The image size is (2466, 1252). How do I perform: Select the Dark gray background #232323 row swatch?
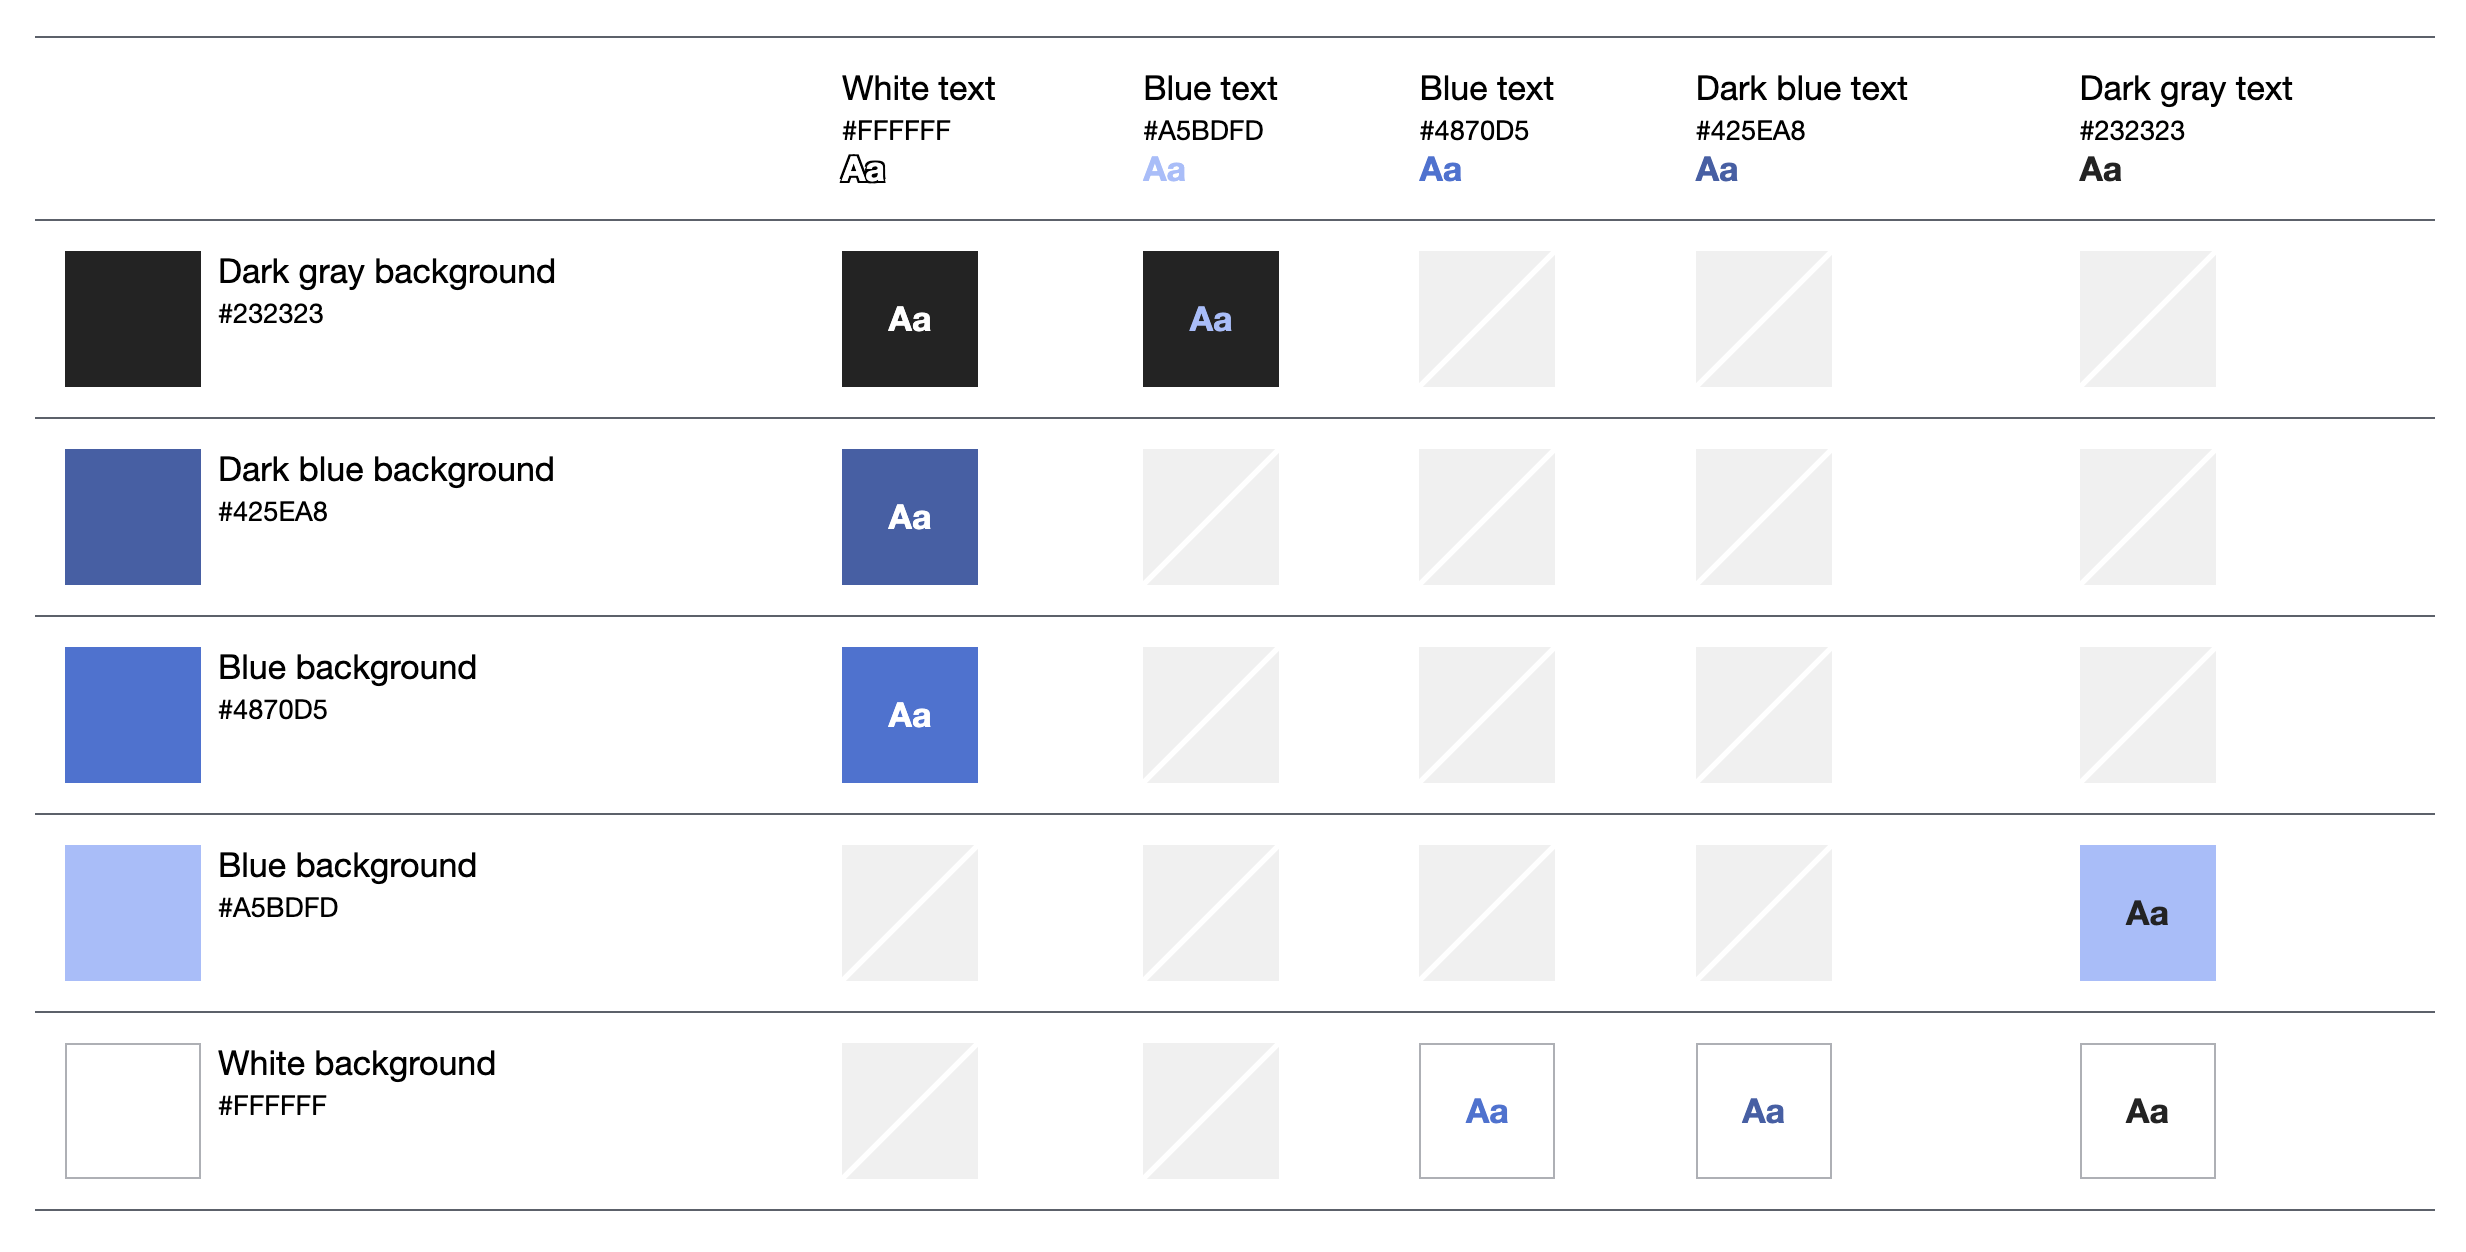coord(133,319)
